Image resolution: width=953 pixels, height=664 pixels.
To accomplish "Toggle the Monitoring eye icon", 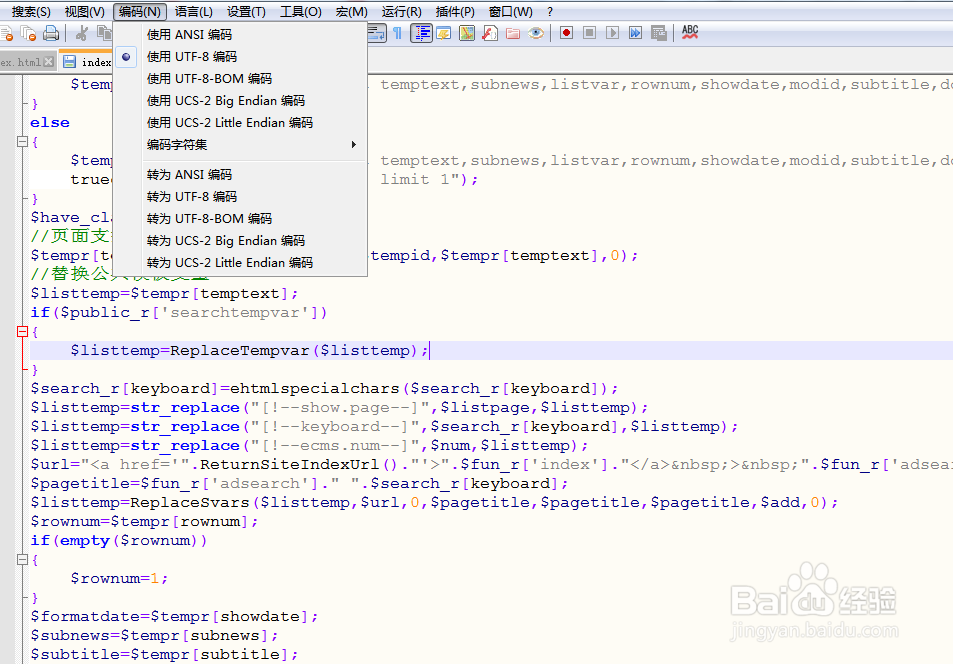I will [536, 33].
